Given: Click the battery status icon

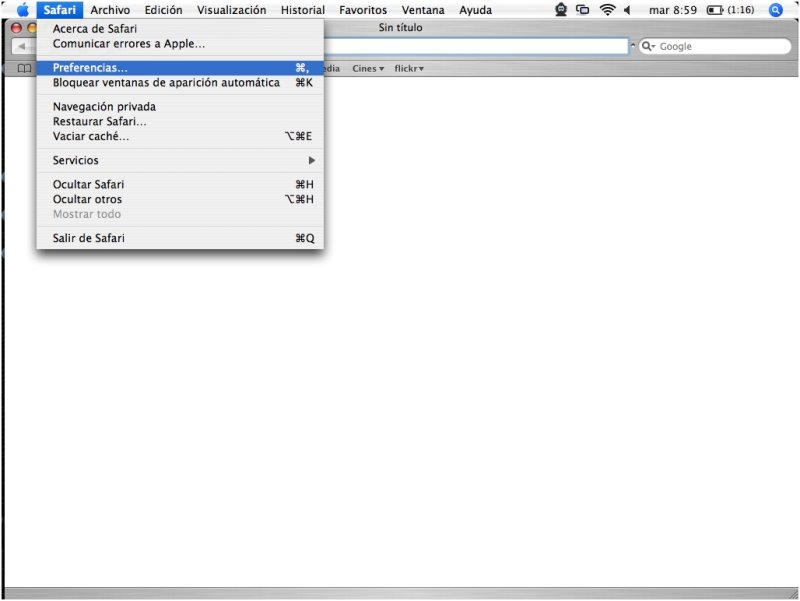Looking at the screenshot, I should (715, 10).
